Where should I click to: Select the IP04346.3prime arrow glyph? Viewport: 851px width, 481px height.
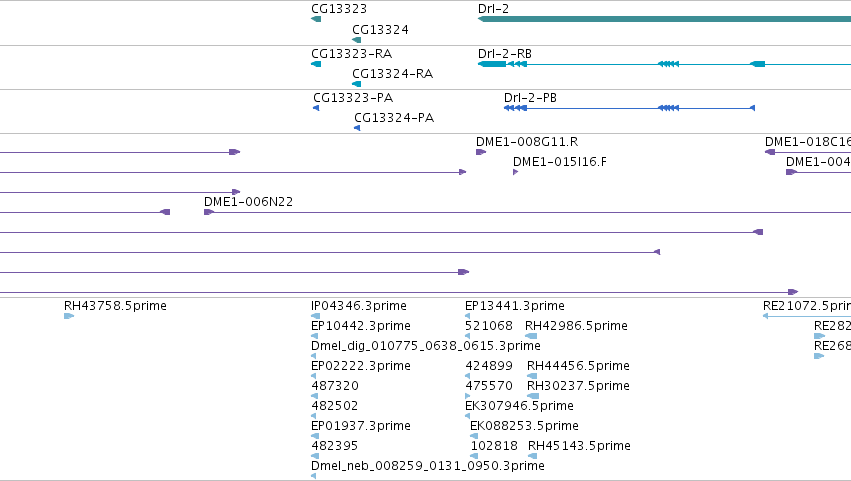coord(315,316)
